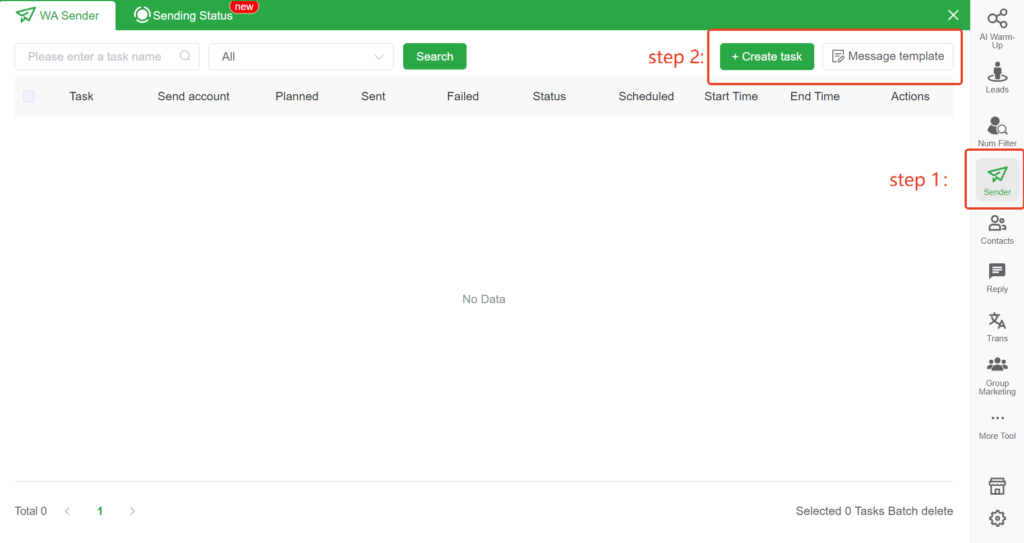Tick the select-all tasks checkbox

(x=29, y=96)
